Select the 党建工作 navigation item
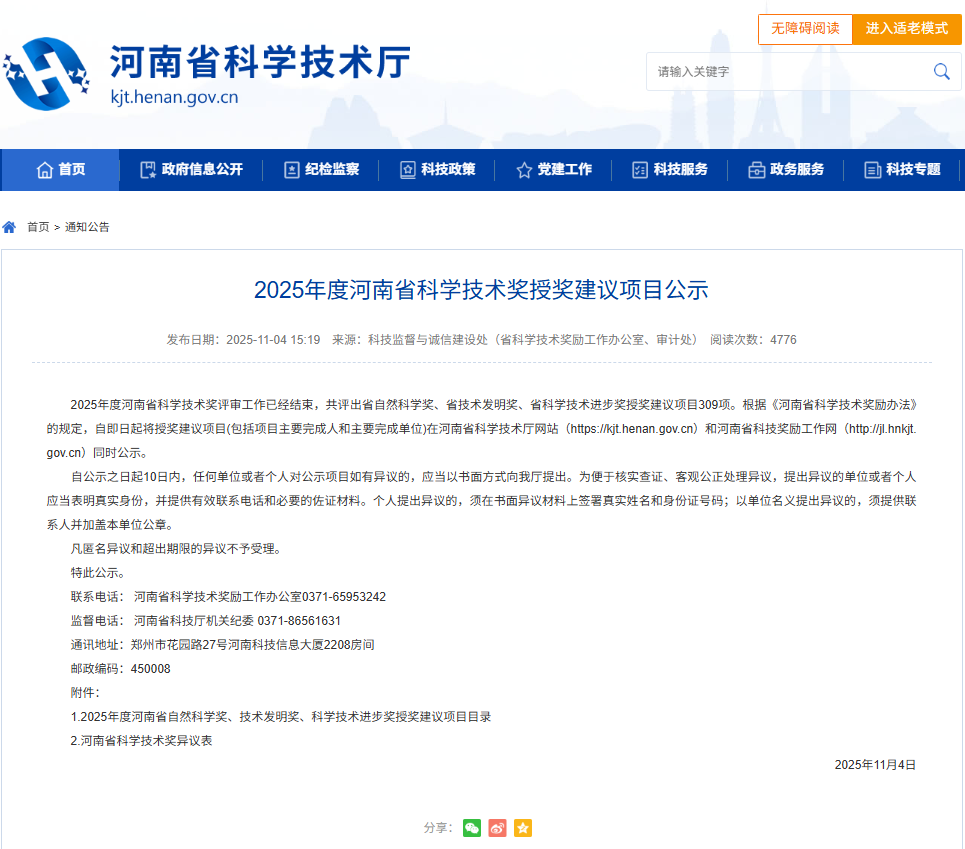The width and height of the screenshot is (965, 849). 553,170
